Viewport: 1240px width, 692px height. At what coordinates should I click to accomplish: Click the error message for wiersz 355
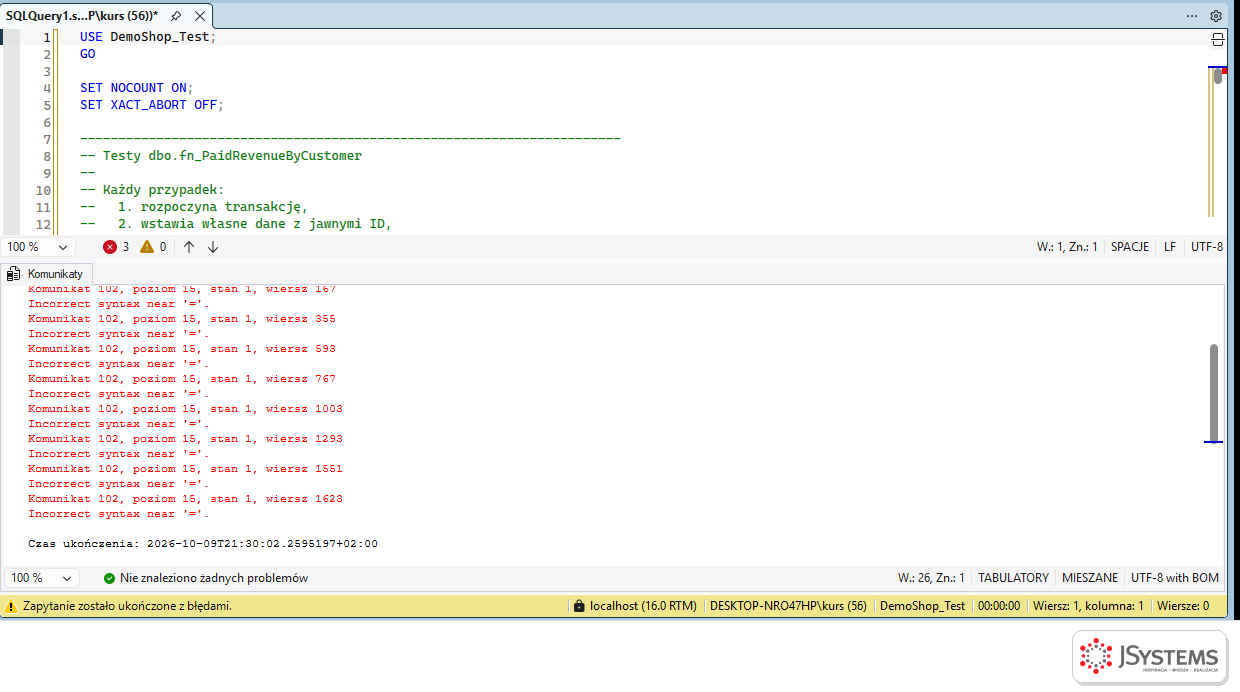pos(182,319)
